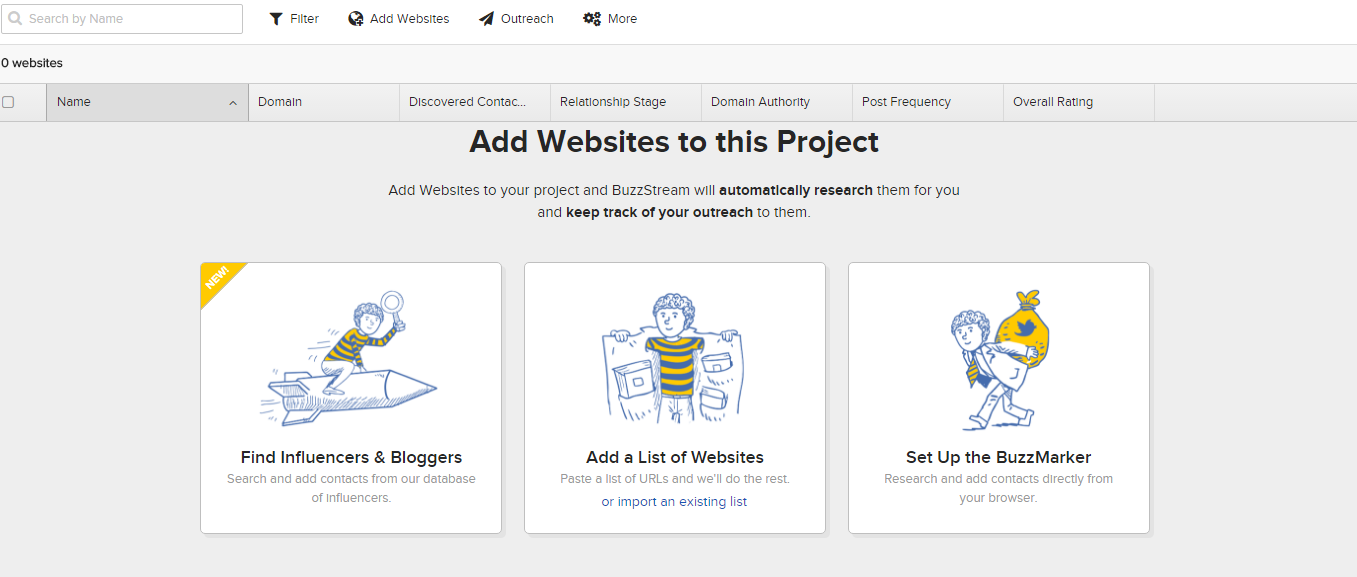Viewport: 1357px width, 577px height.
Task: Sort by Domain Authority column header
Action: coord(777,102)
